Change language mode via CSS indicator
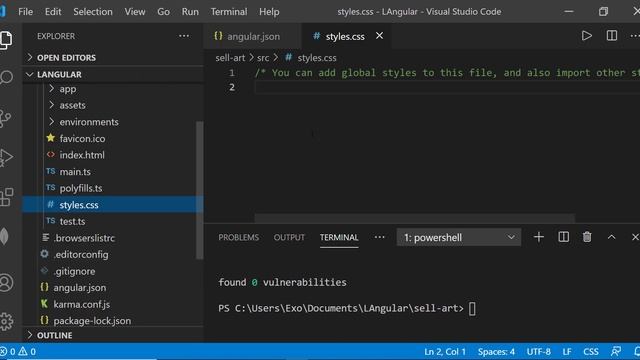Viewport: 640px width, 360px height. [x=591, y=351]
